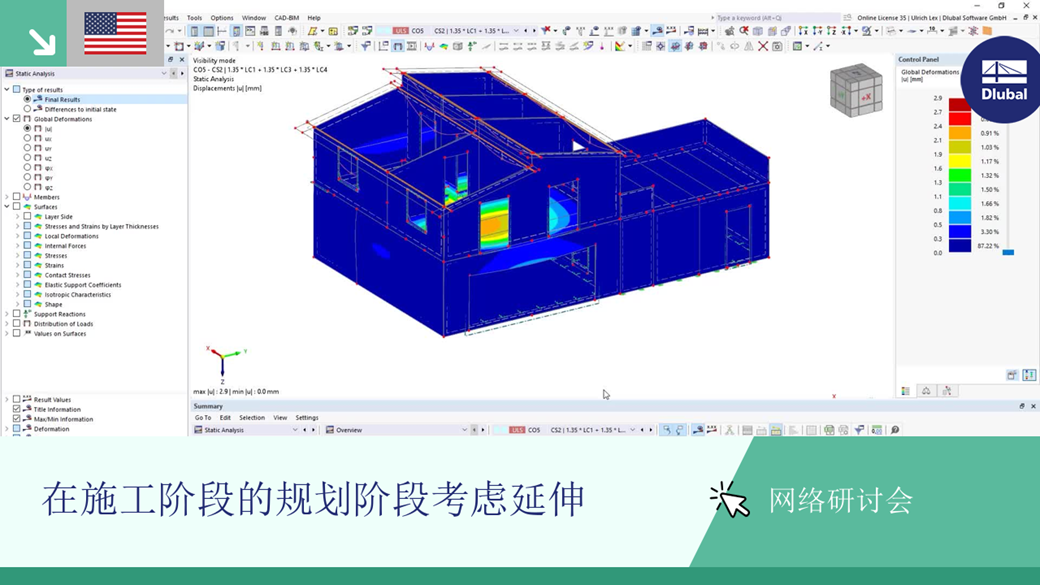Open the Tools menu
The width and height of the screenshot is (1040, 585).
pos(194,18)
